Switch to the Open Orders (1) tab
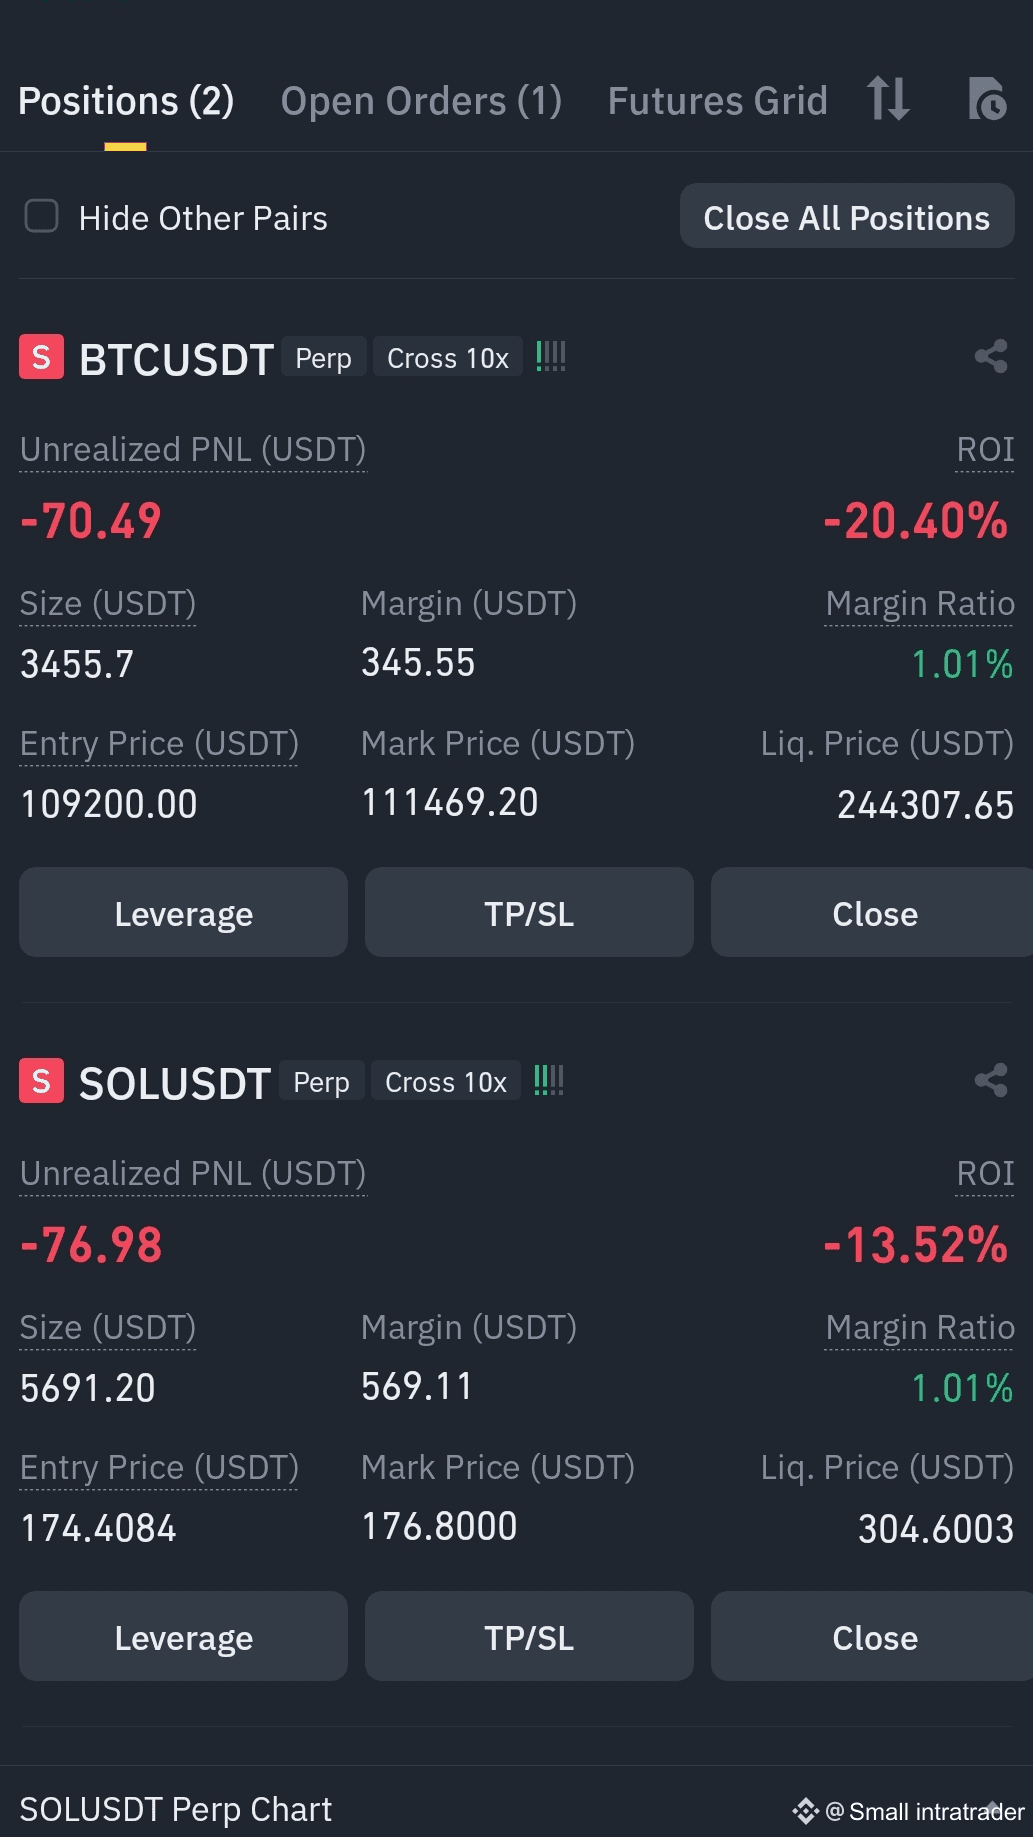This screenshot has width=1033, height=1837. coord(421,101)
